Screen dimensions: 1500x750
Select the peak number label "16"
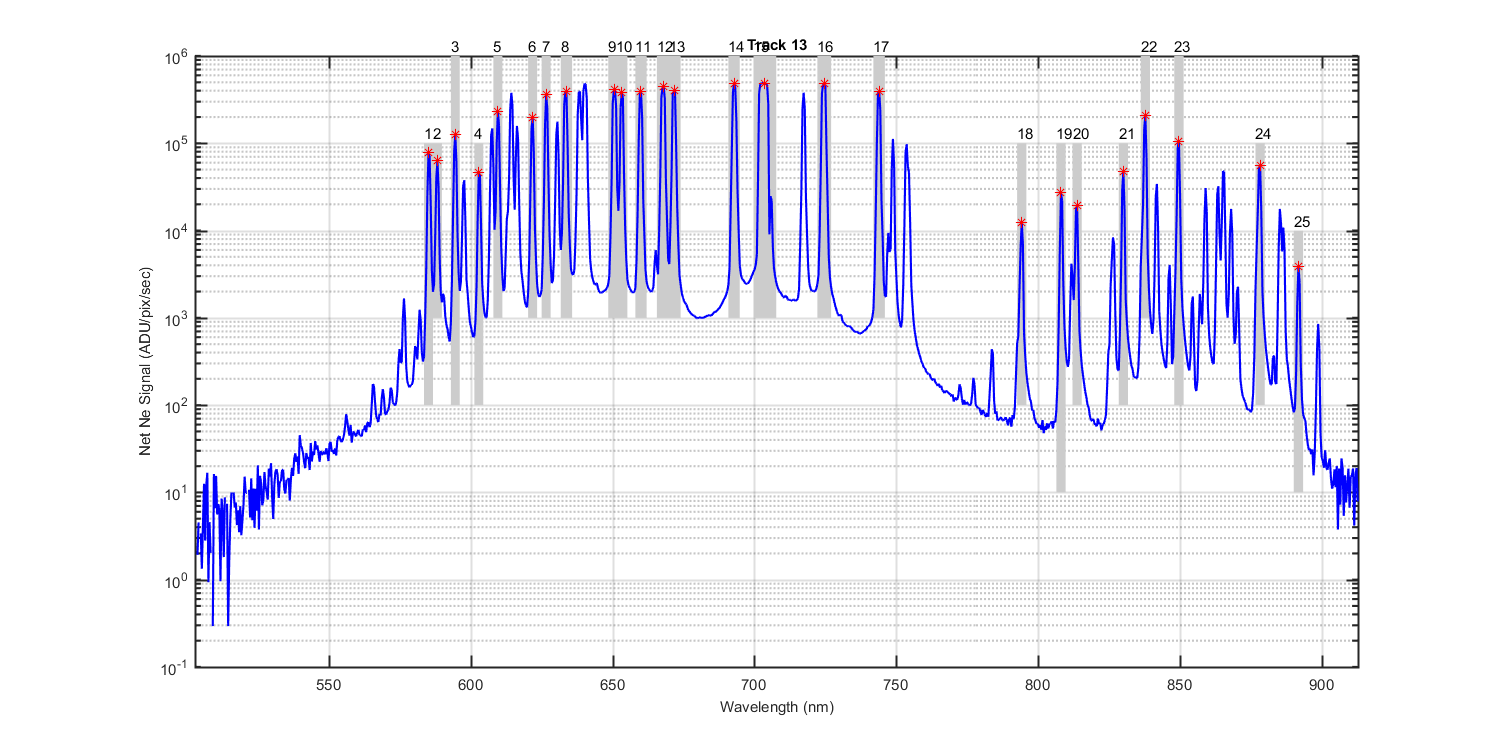(825, 47)
